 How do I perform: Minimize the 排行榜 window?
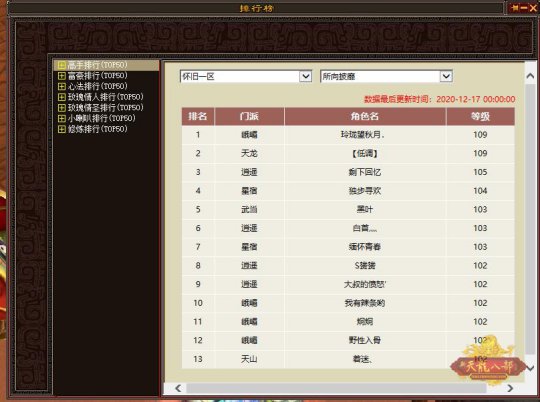[x=524, y=8]
